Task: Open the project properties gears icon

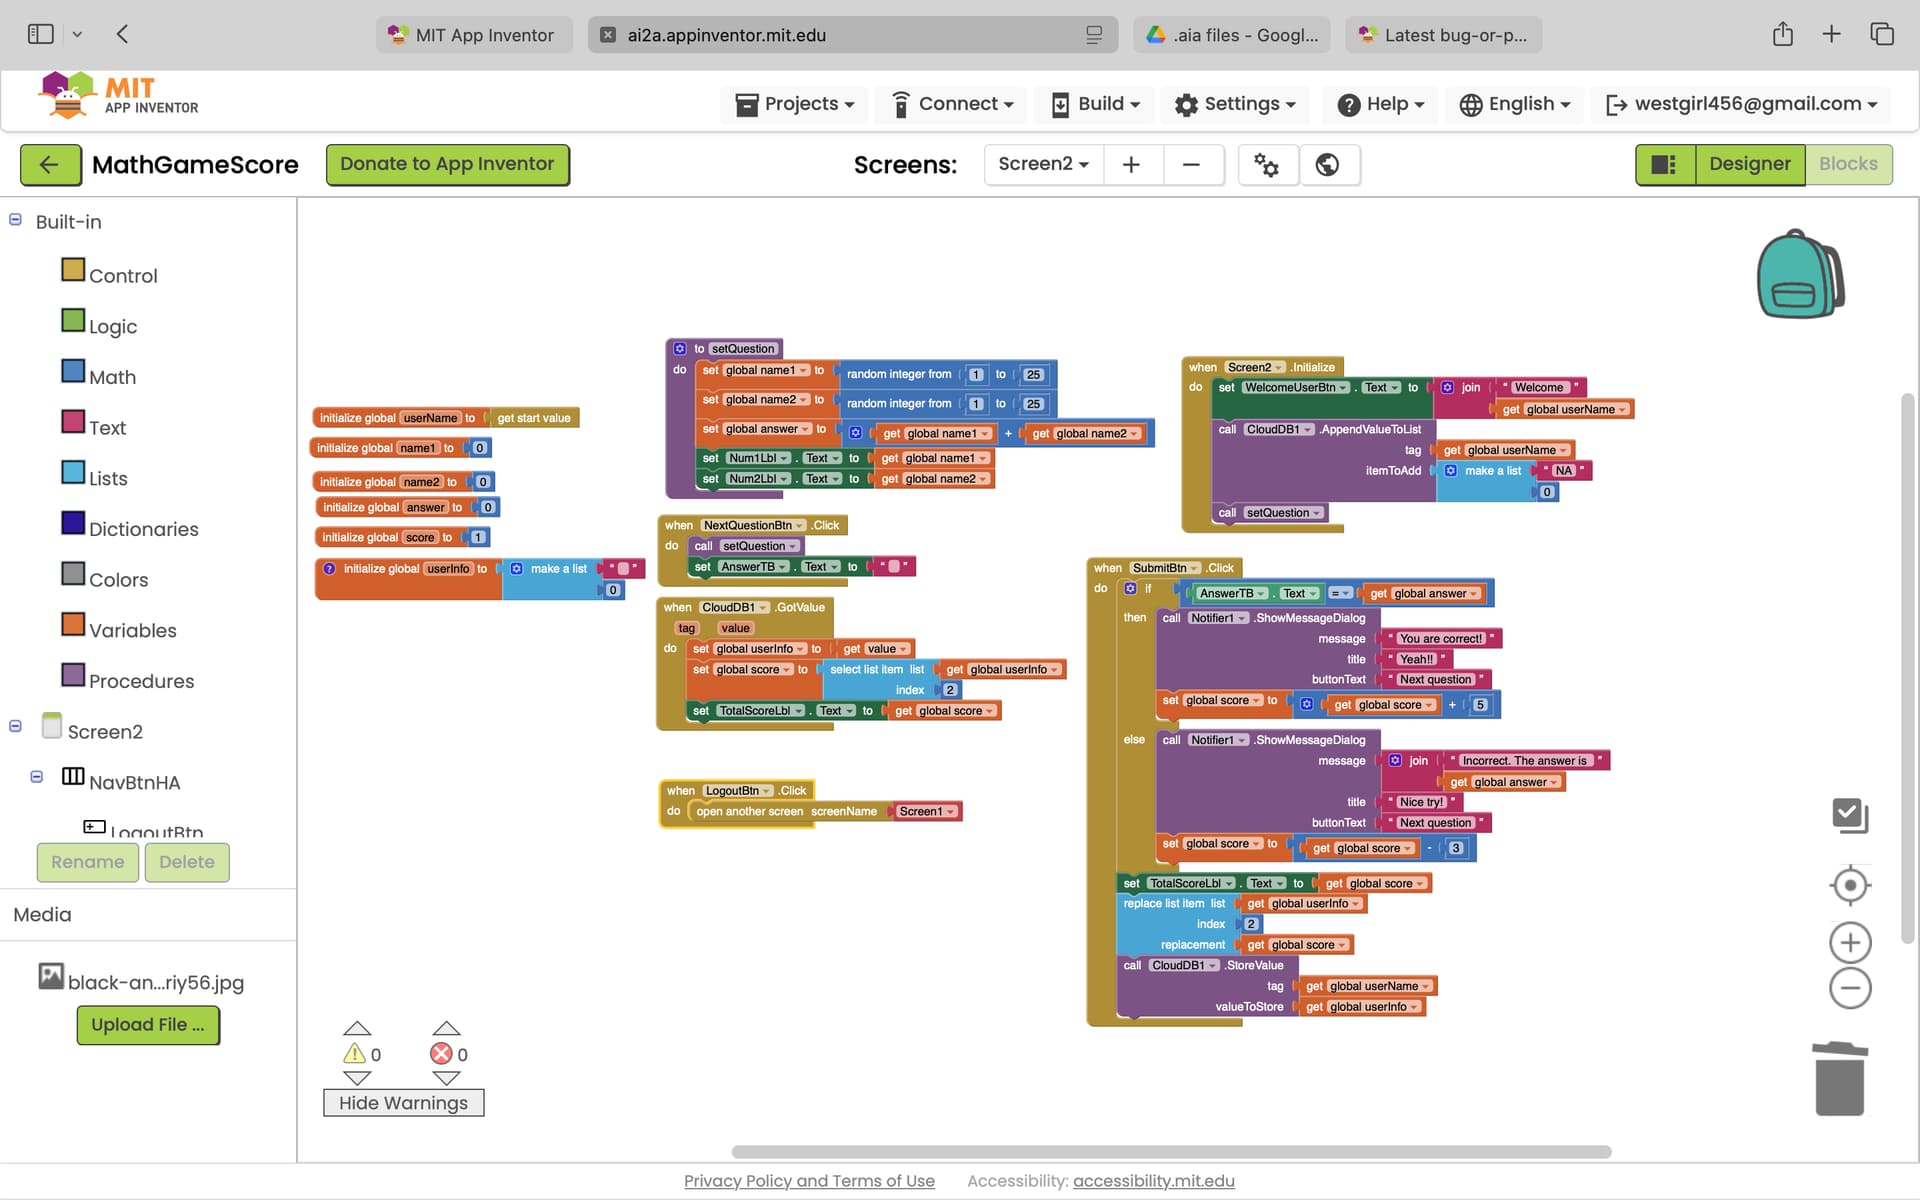Action: tap(1266, 164)
